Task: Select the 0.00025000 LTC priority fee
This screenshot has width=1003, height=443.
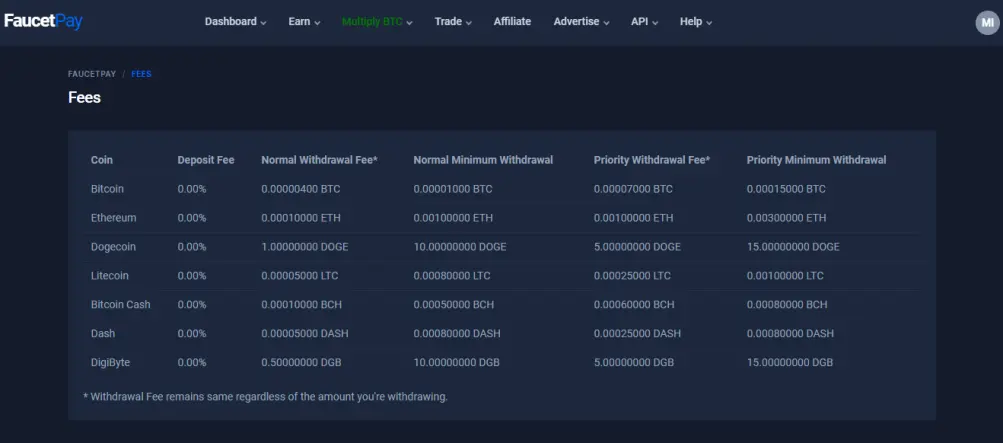Action: click(x=632, y=276)
